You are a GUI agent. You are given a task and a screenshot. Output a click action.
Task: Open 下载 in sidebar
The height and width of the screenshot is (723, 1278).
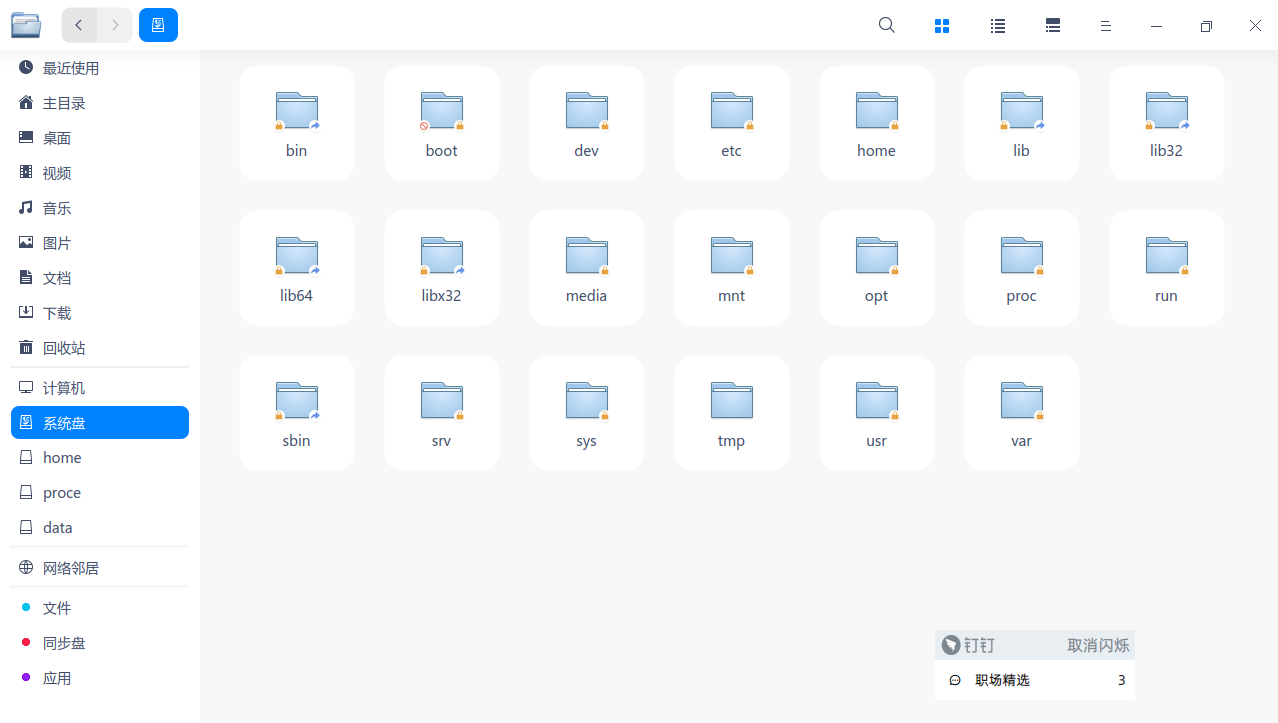click(x=100, y=313)
